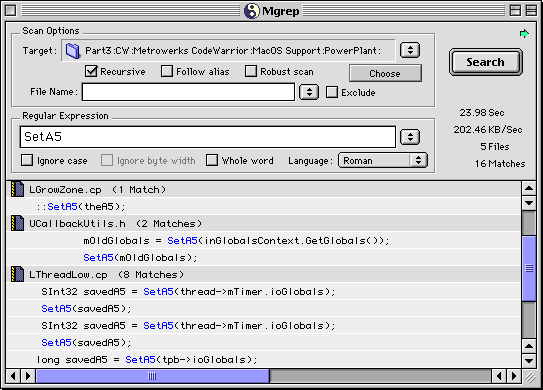Click the green arrow icon at top right
The width and height of the screenshot is (543, 390).
524,34
